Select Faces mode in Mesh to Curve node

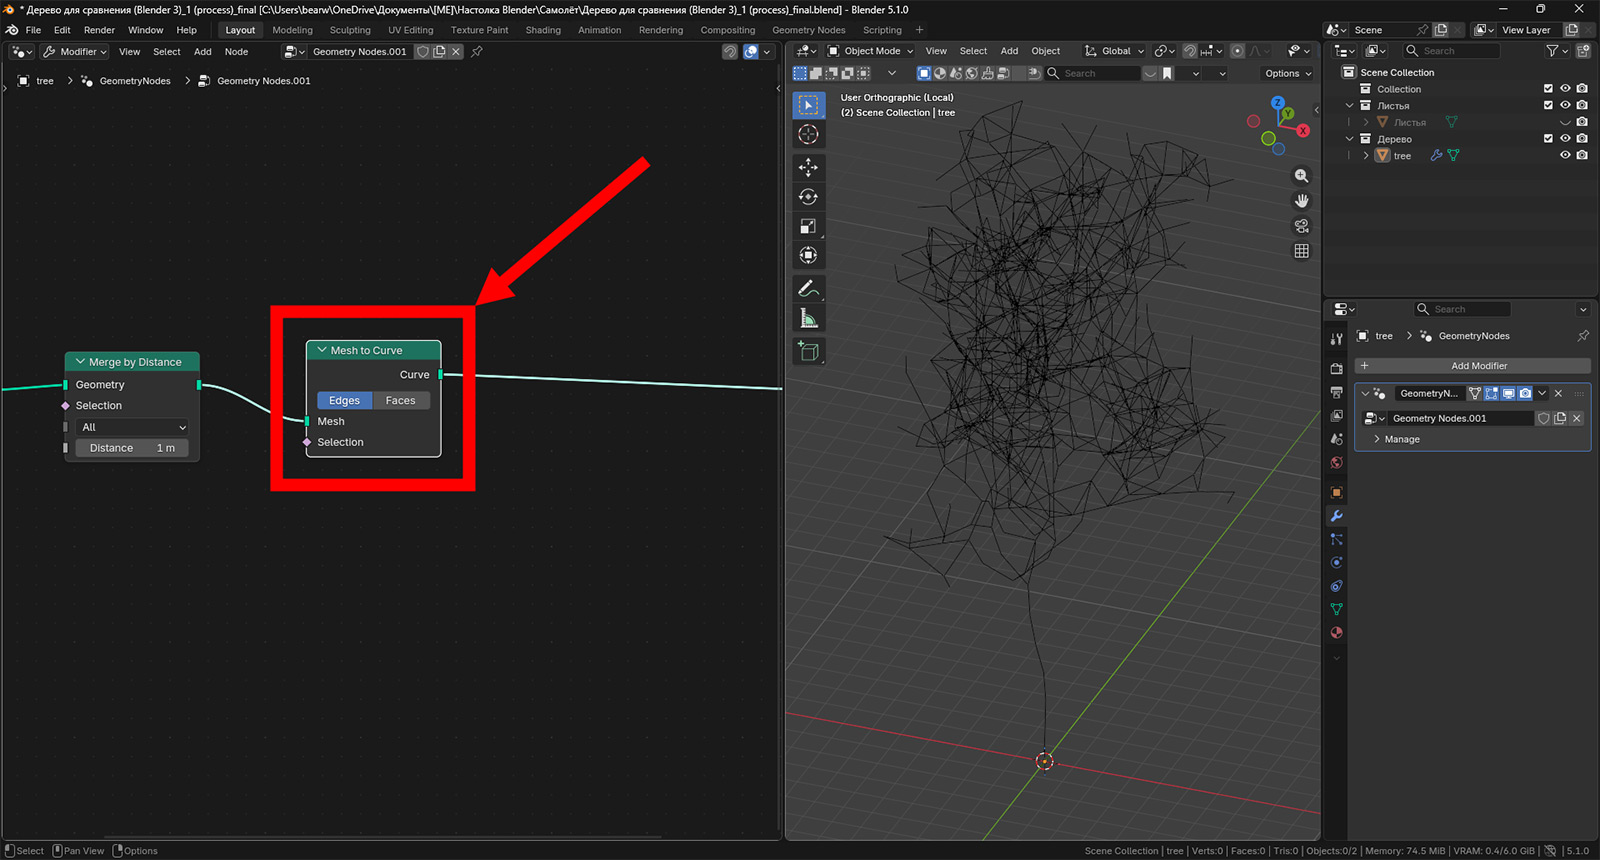click(x=401, y=400)
